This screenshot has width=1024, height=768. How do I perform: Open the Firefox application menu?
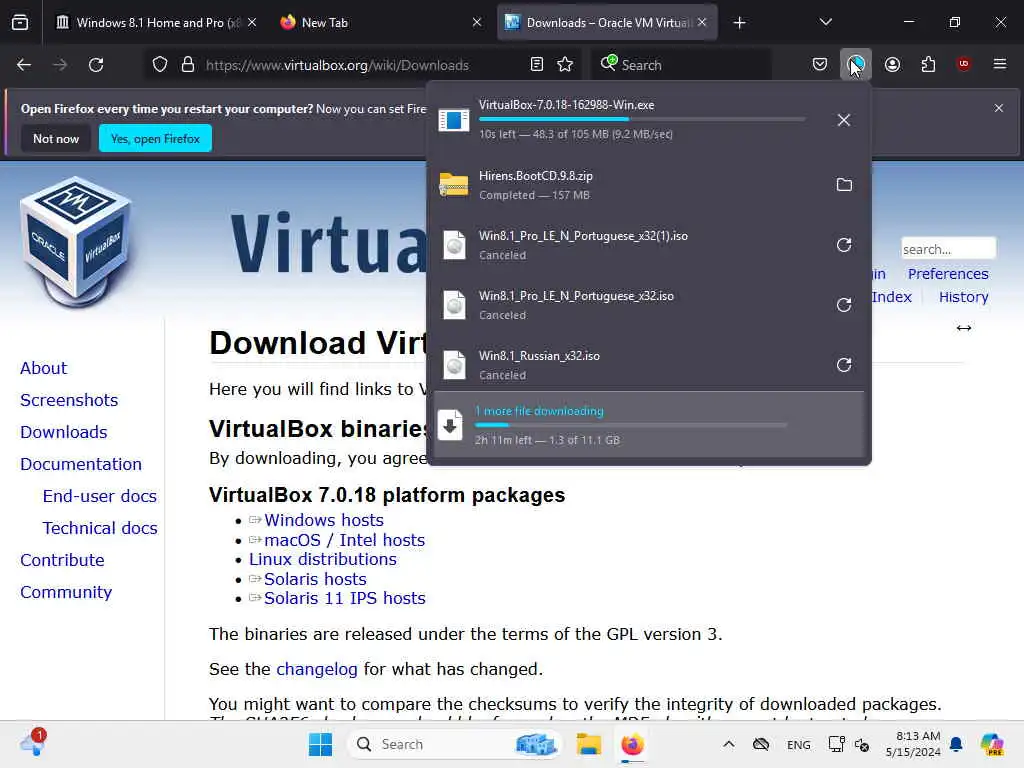(1000, 64)
